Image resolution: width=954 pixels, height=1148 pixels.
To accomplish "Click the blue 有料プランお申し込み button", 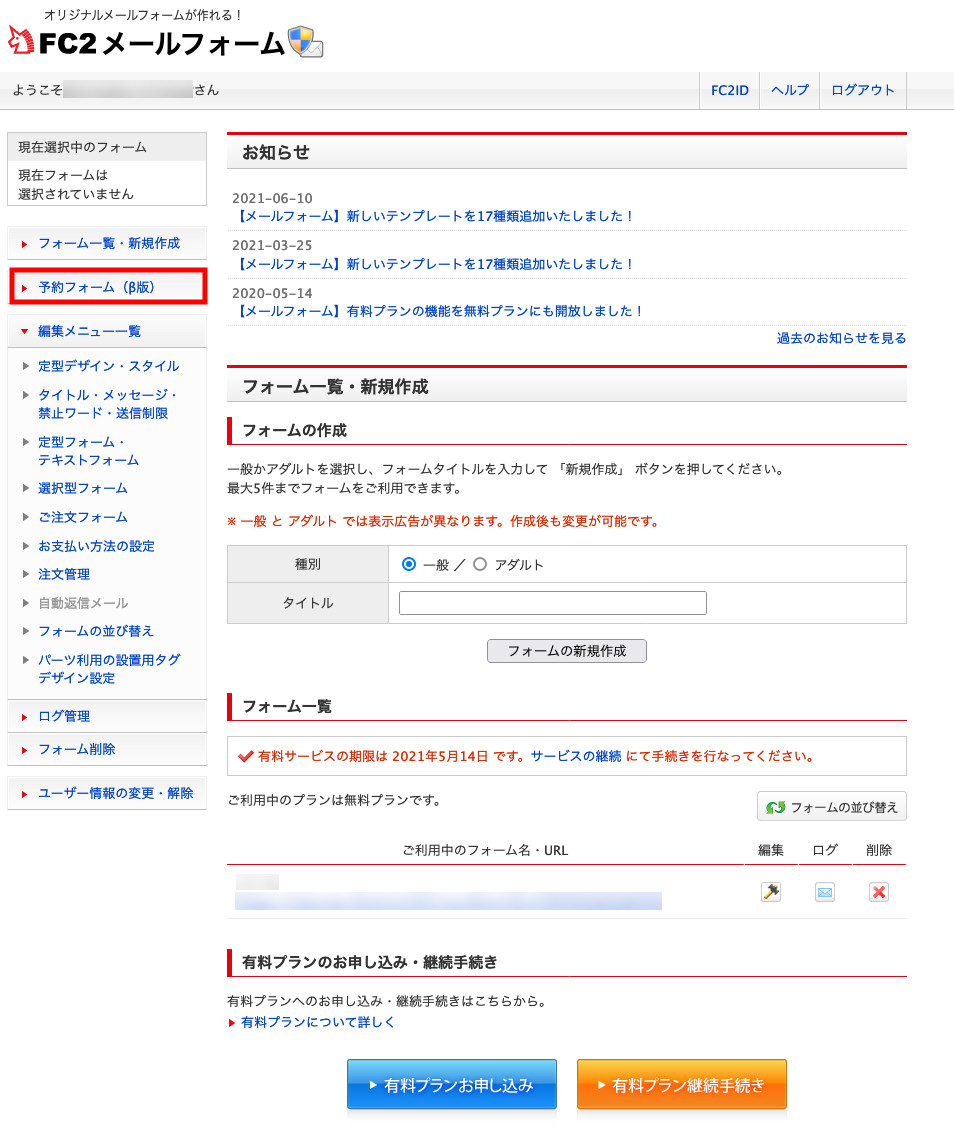I will point(452,1084).
